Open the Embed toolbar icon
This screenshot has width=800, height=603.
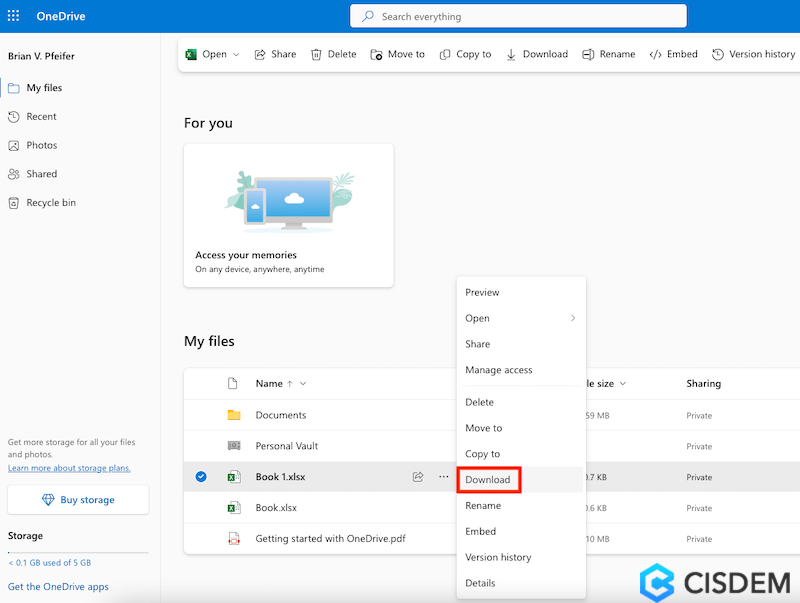pos(673,54)
